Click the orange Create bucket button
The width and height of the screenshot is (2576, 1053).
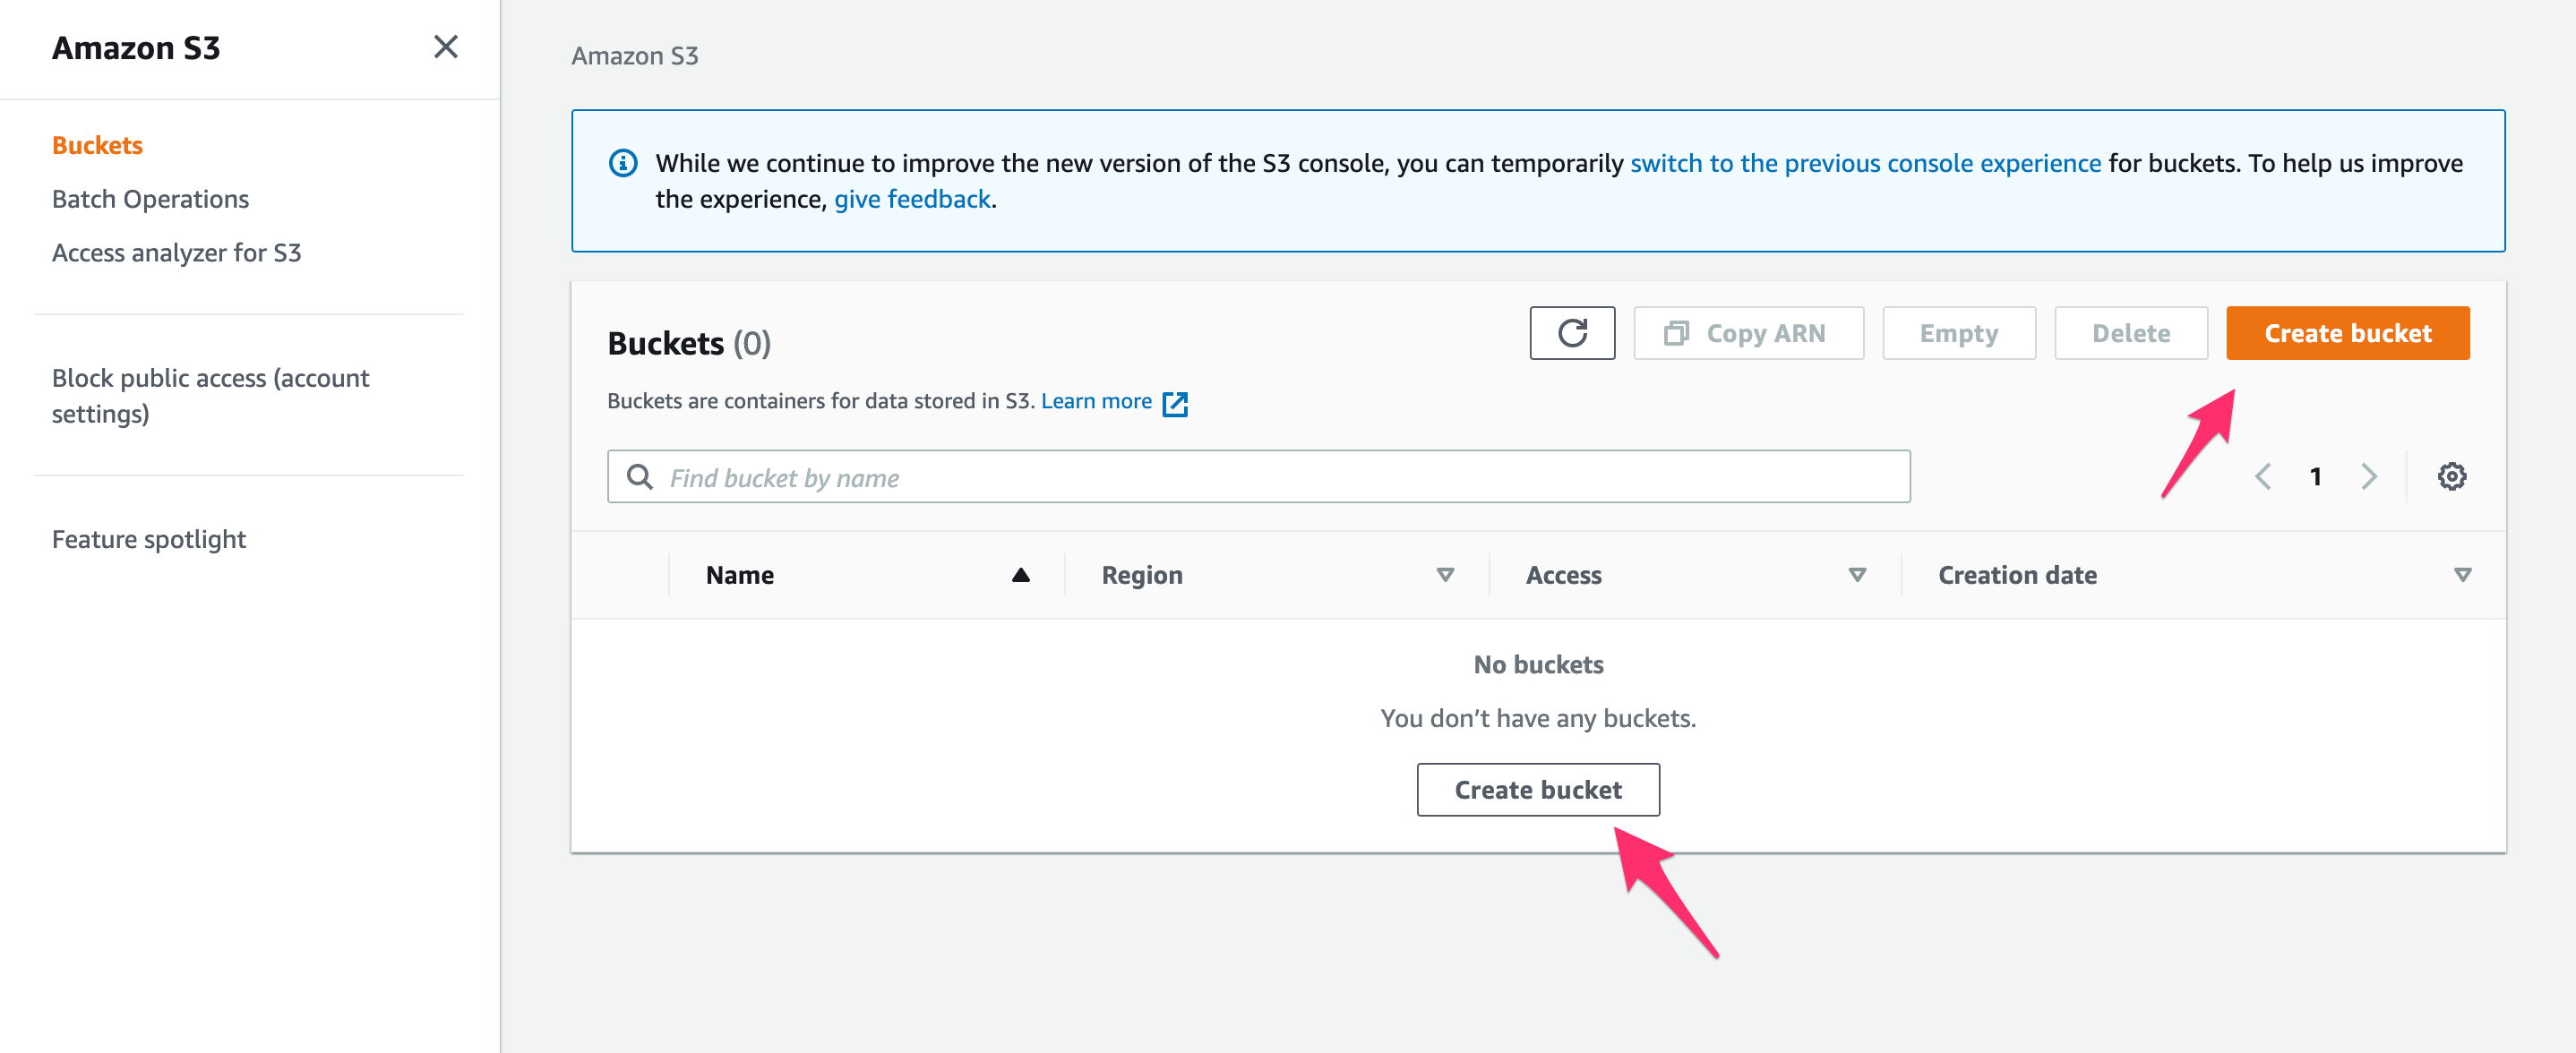click(2347, 332)
